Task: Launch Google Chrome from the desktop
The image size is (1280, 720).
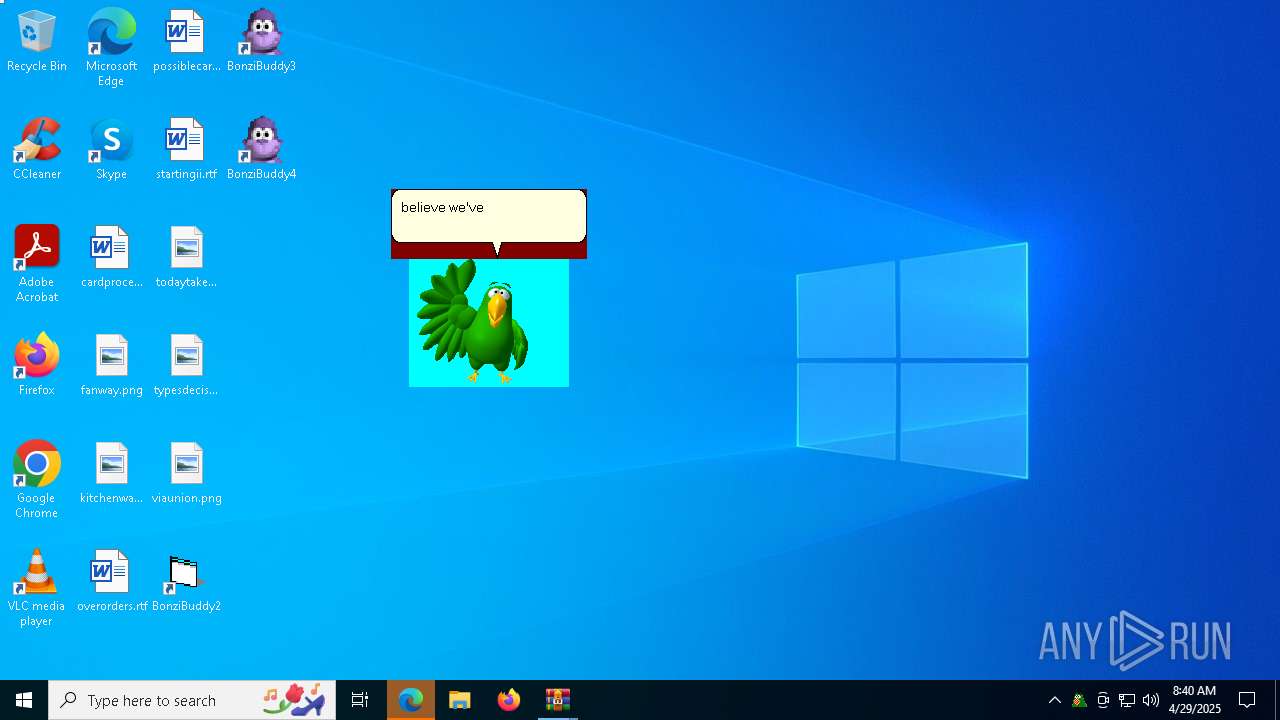Action: click(x=37, y=480)
